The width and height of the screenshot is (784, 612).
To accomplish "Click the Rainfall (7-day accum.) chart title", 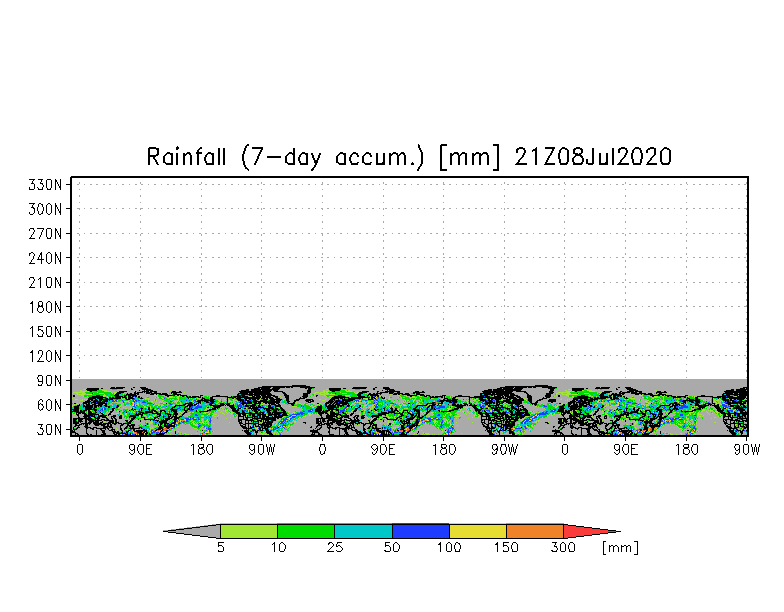I will (409, 157).
